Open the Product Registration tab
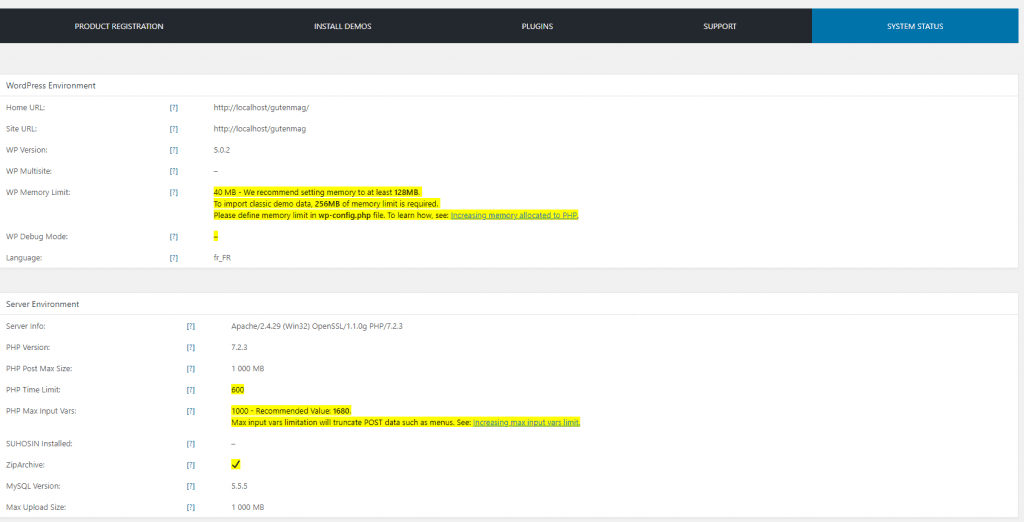The image size is (1024, 522). 119,26
